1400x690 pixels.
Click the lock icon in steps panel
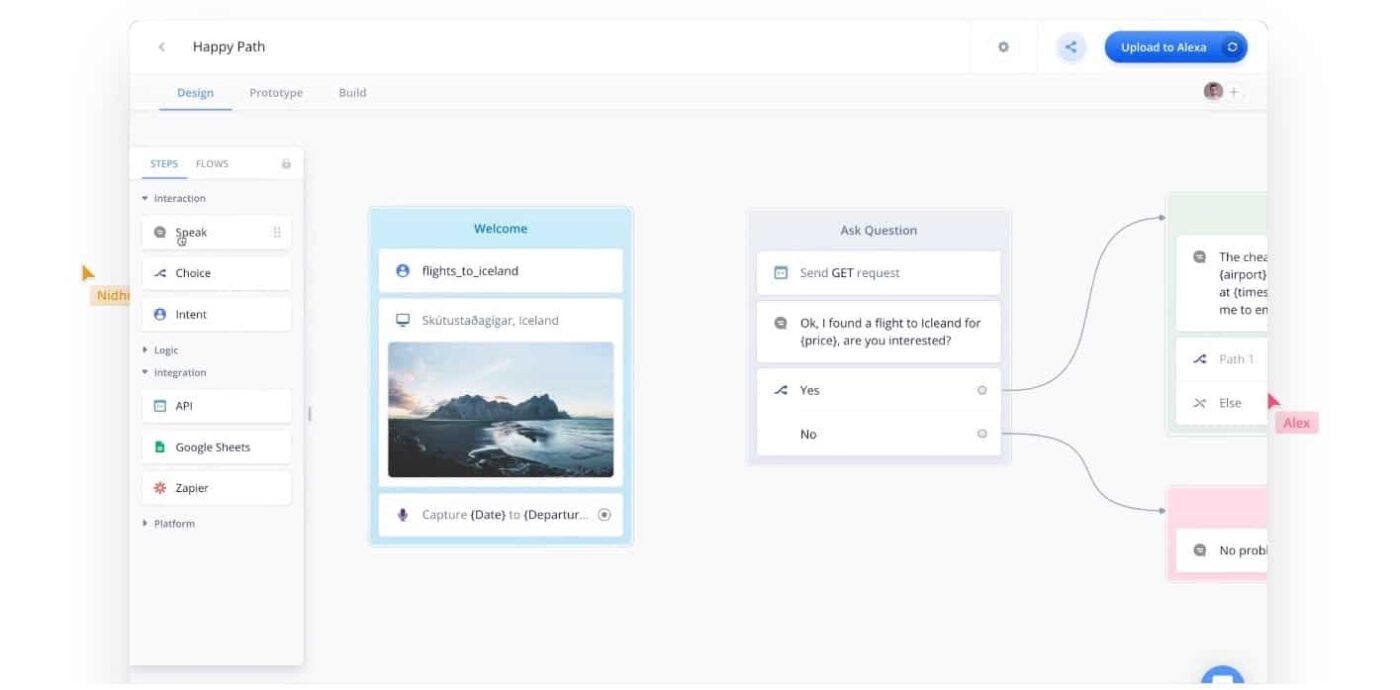click(286, 164)
